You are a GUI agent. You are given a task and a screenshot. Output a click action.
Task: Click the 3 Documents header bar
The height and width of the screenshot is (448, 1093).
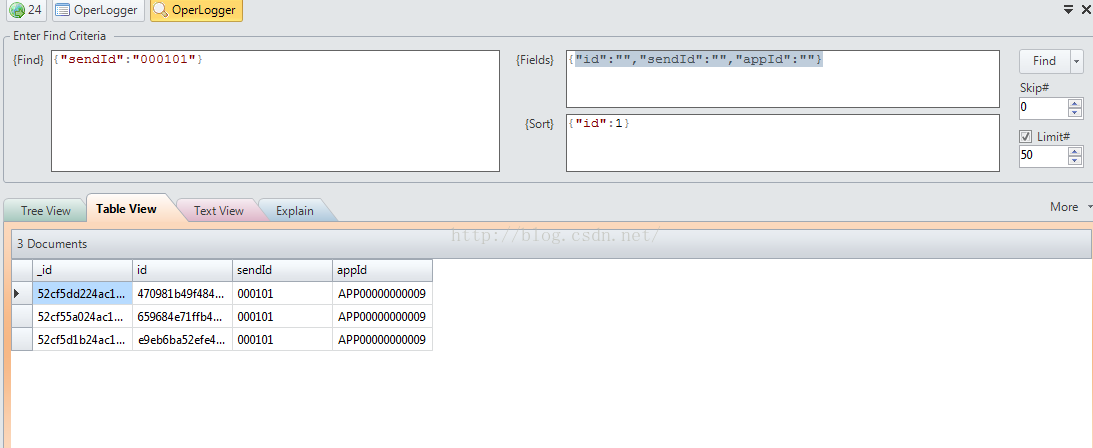[x=551, y=244]
